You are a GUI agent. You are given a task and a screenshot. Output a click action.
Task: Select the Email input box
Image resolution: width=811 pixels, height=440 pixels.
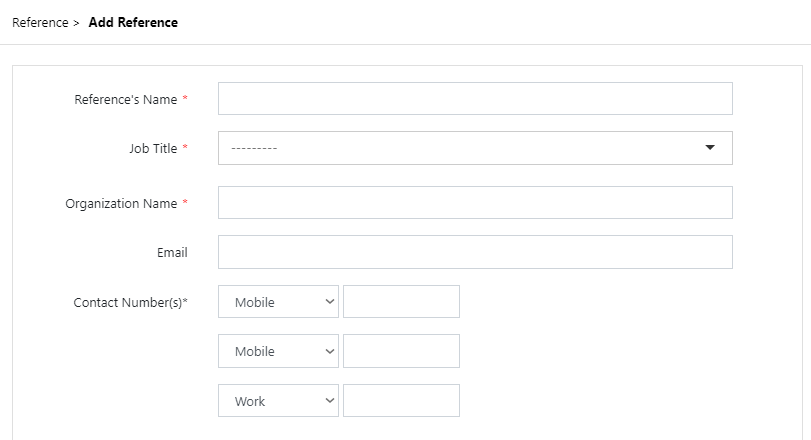click(x=475, y=252)
